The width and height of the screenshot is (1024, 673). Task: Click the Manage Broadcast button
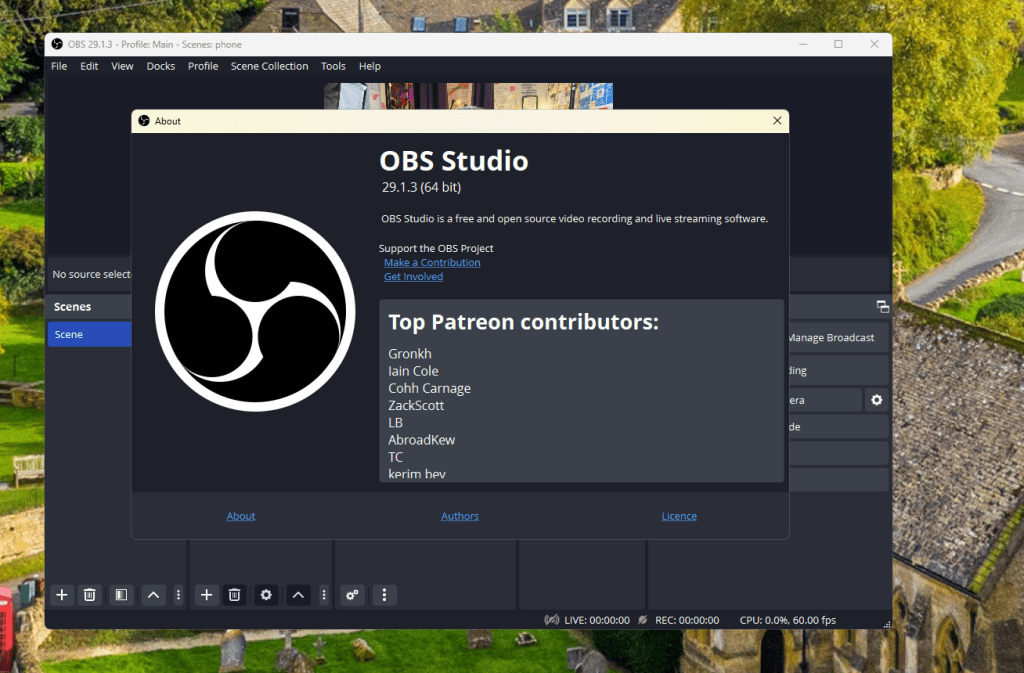coord(839,337)
